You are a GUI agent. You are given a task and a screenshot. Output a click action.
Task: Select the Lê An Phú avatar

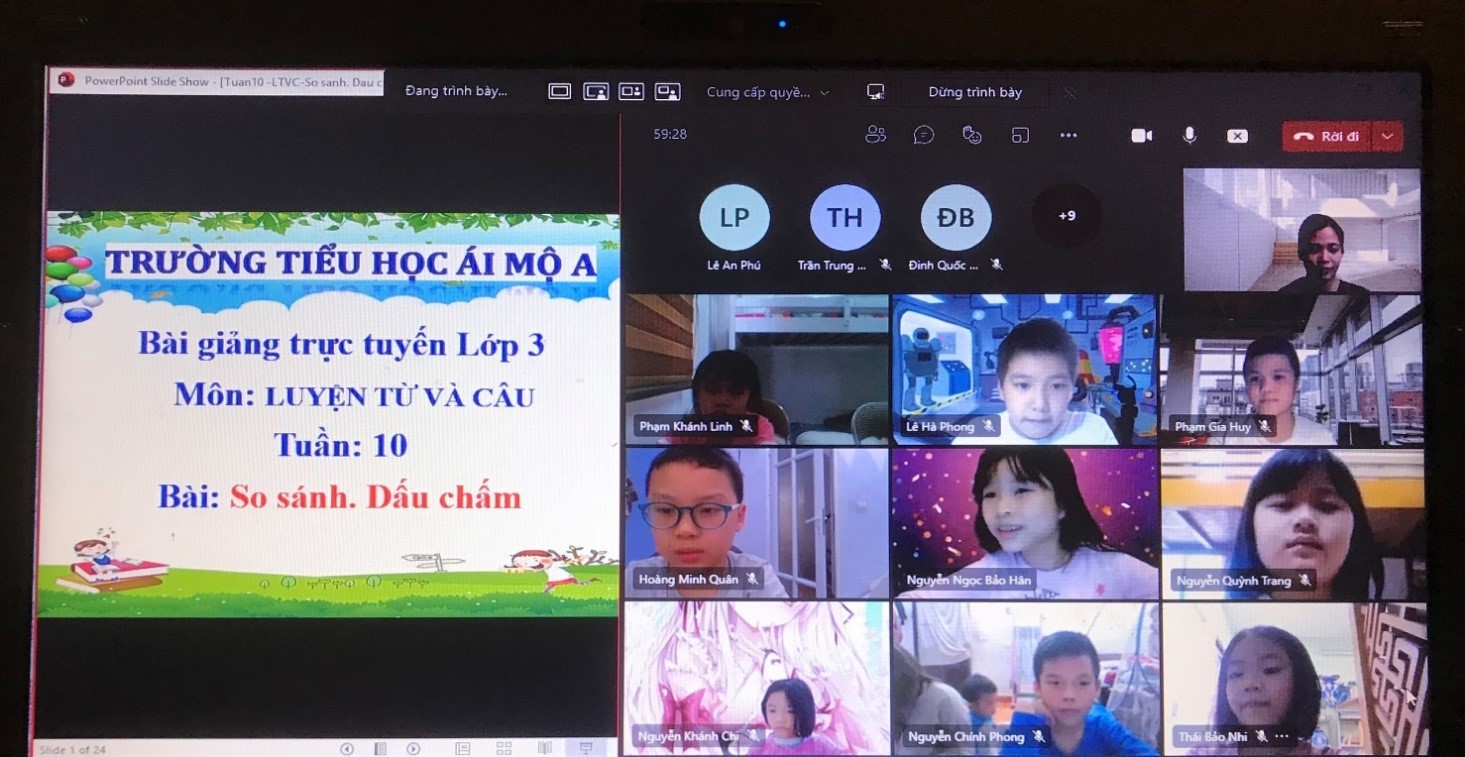734,218
